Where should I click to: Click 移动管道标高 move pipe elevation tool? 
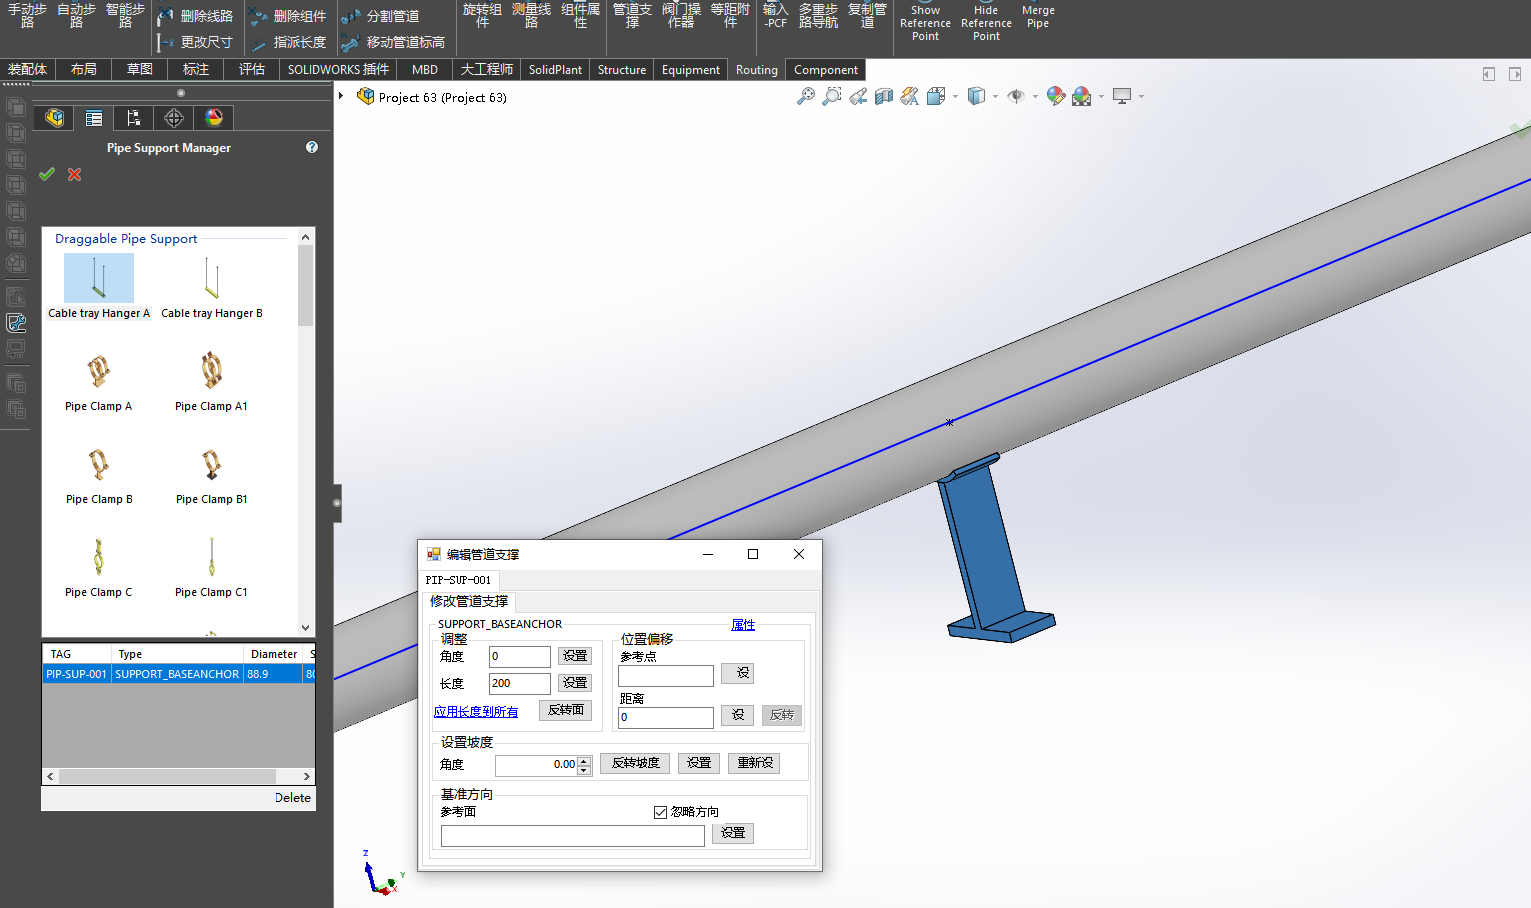click(x=393, y=42)
